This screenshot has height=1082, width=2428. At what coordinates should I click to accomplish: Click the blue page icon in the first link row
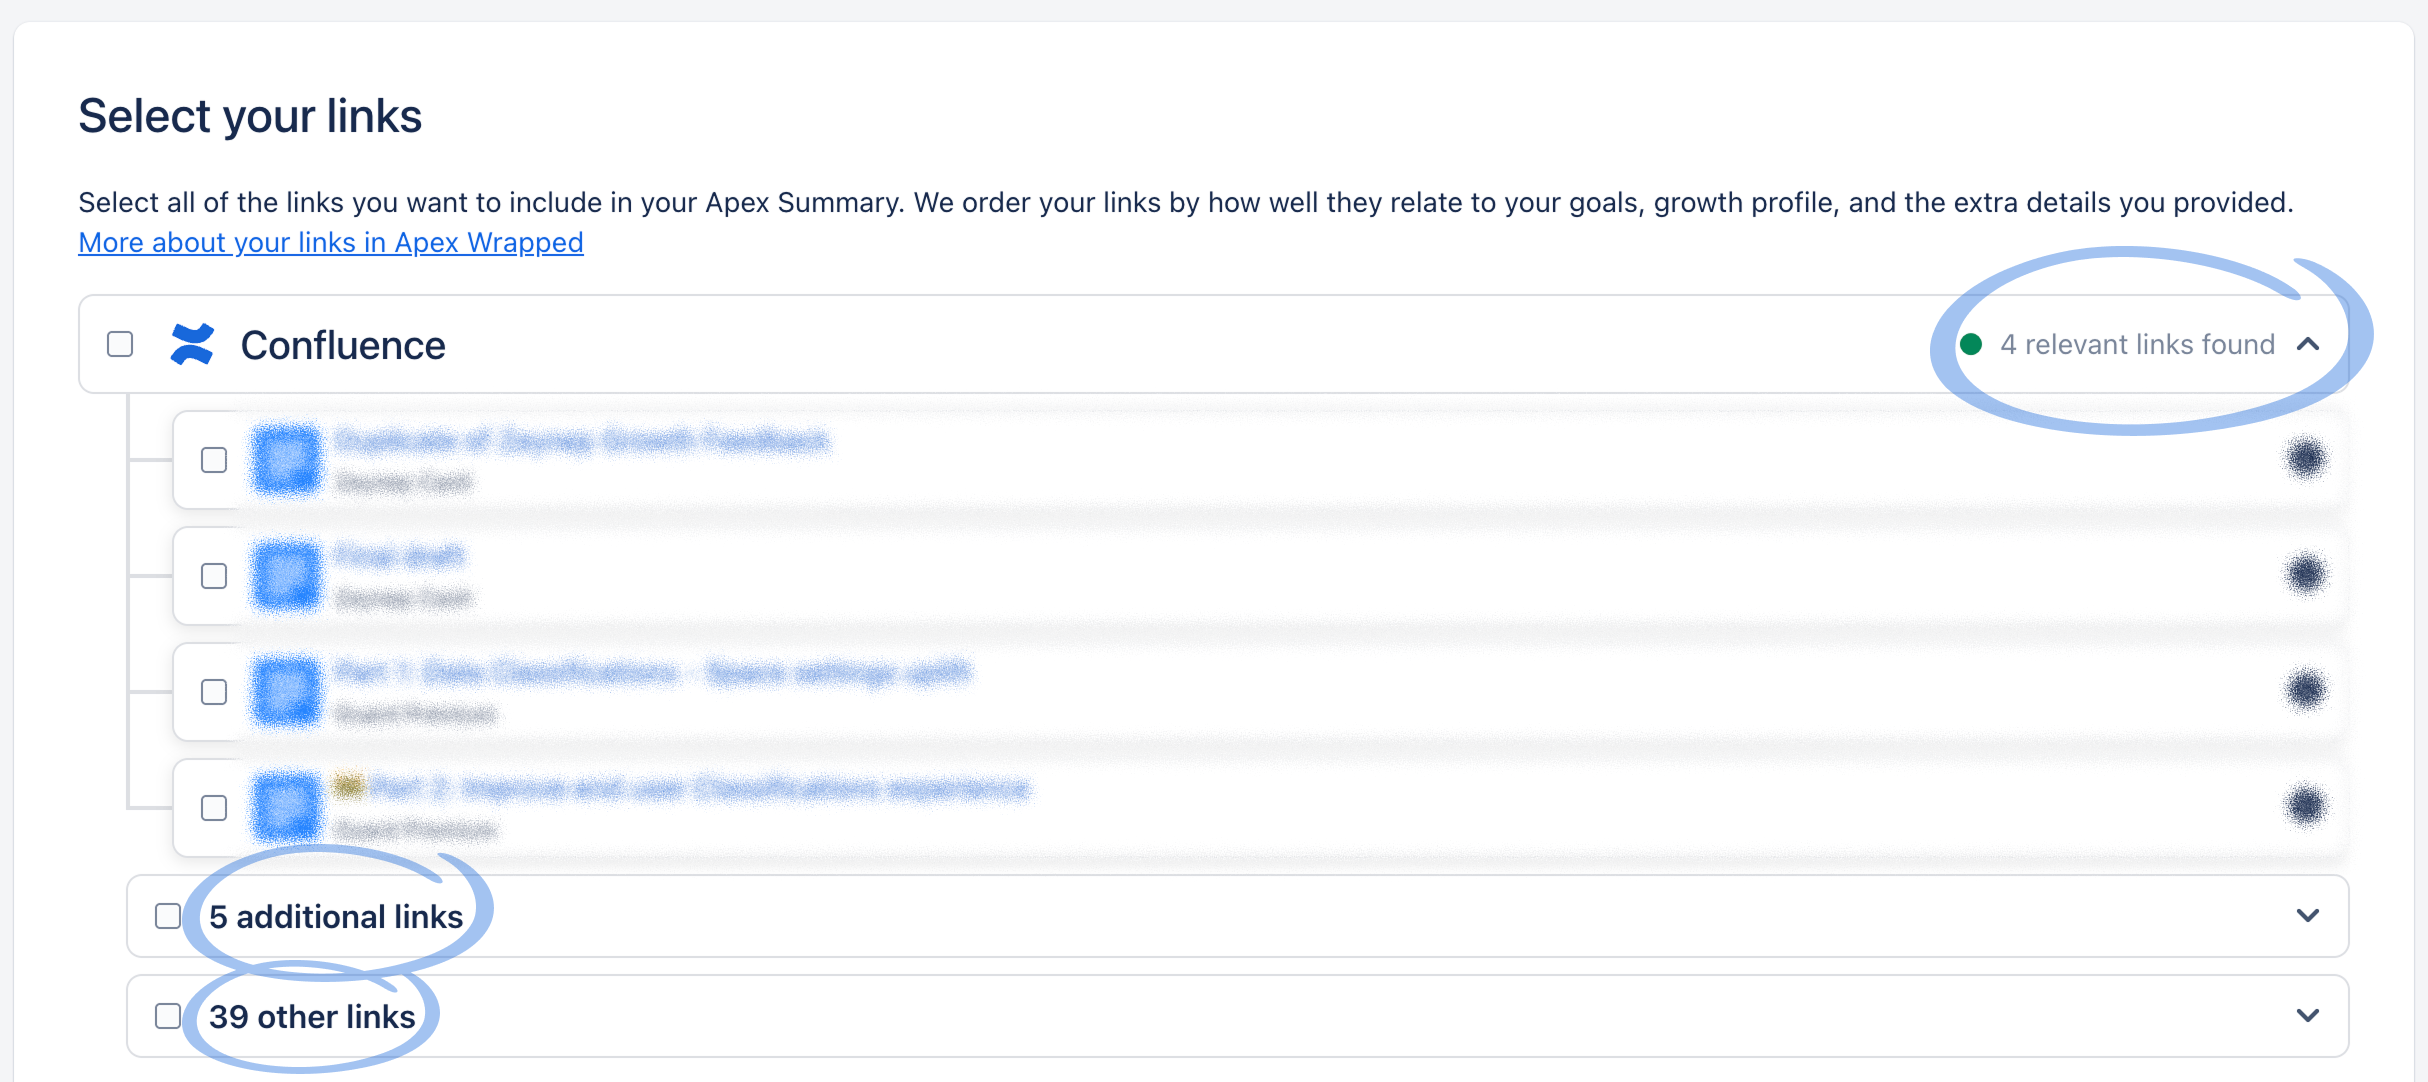[x=286, y=460]
